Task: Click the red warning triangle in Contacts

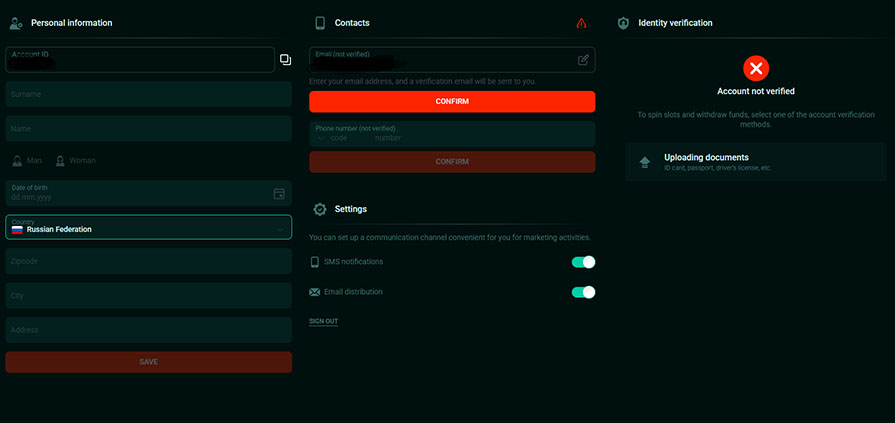Action: pyautogui.click(x=582, y=23)
